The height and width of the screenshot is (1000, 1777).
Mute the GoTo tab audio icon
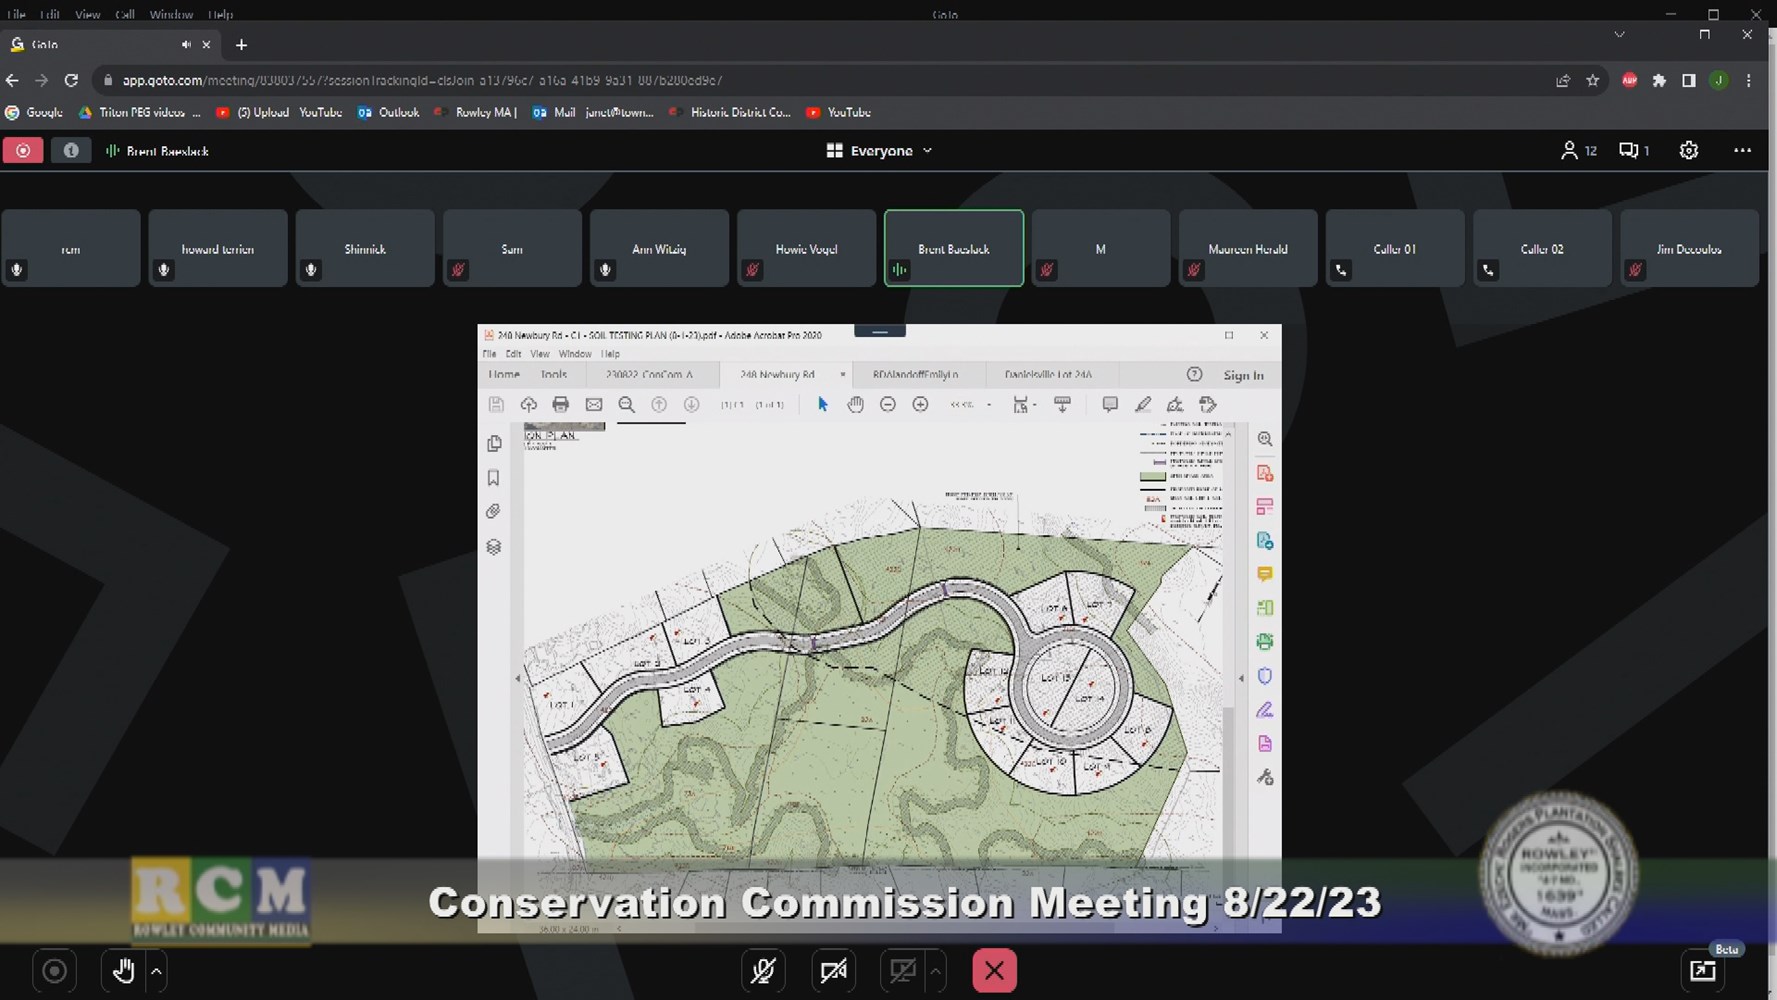(x=186, y=44)
